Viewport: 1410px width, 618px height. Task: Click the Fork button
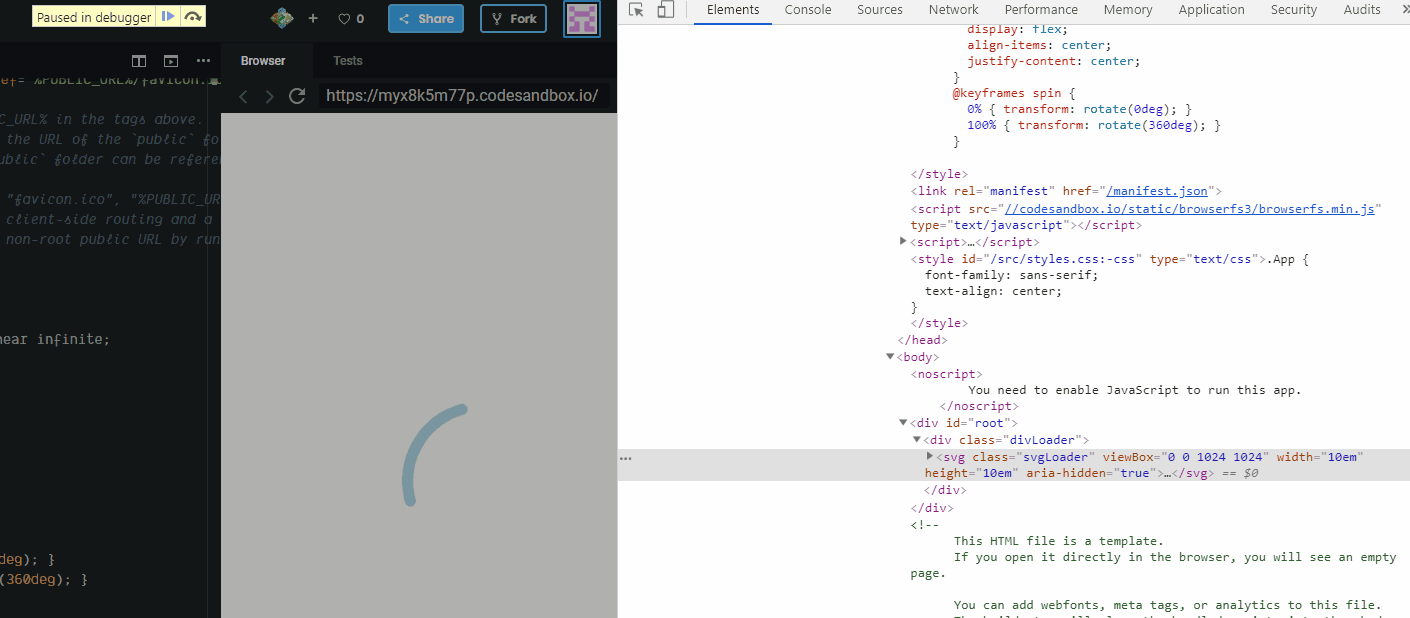pos(513,18)
